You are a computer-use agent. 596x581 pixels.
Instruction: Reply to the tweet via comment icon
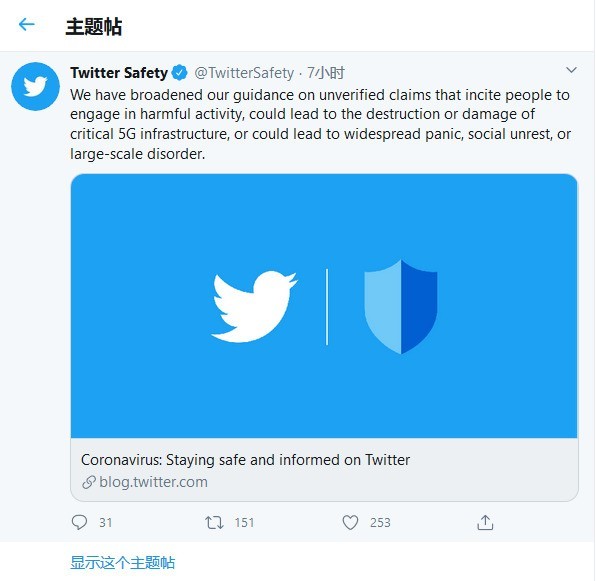point(79,522)
